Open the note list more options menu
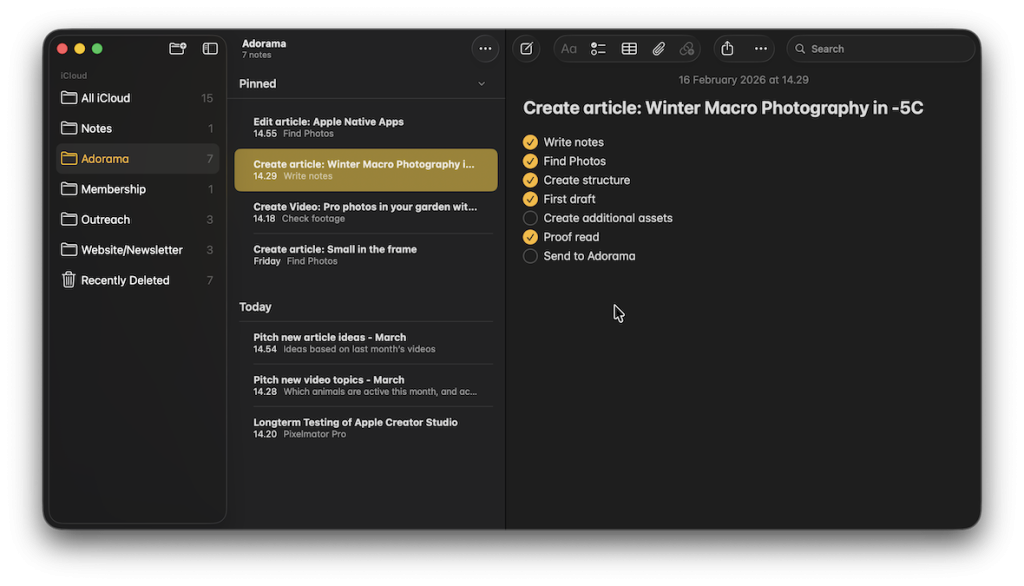This screenshot has width=1024, height=586. pos(485,48)
